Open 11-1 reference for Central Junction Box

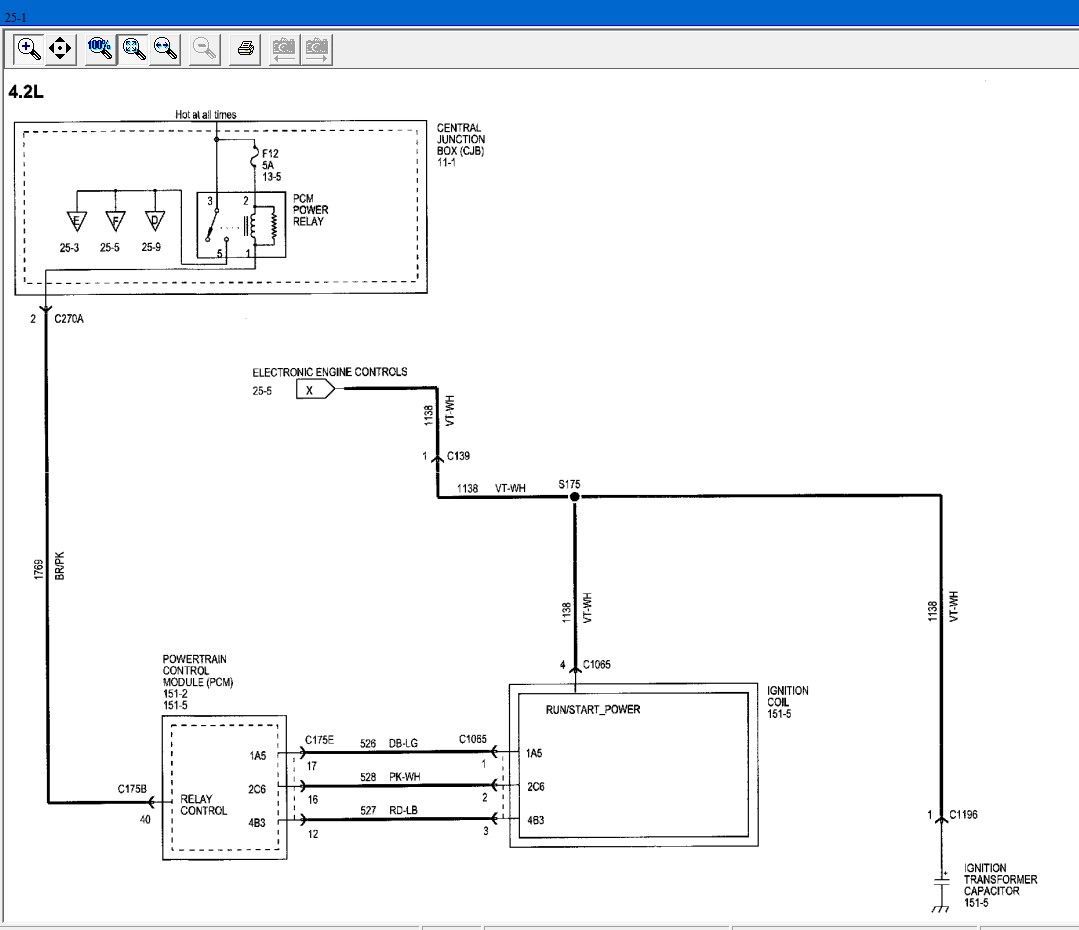tap(446, 161)
